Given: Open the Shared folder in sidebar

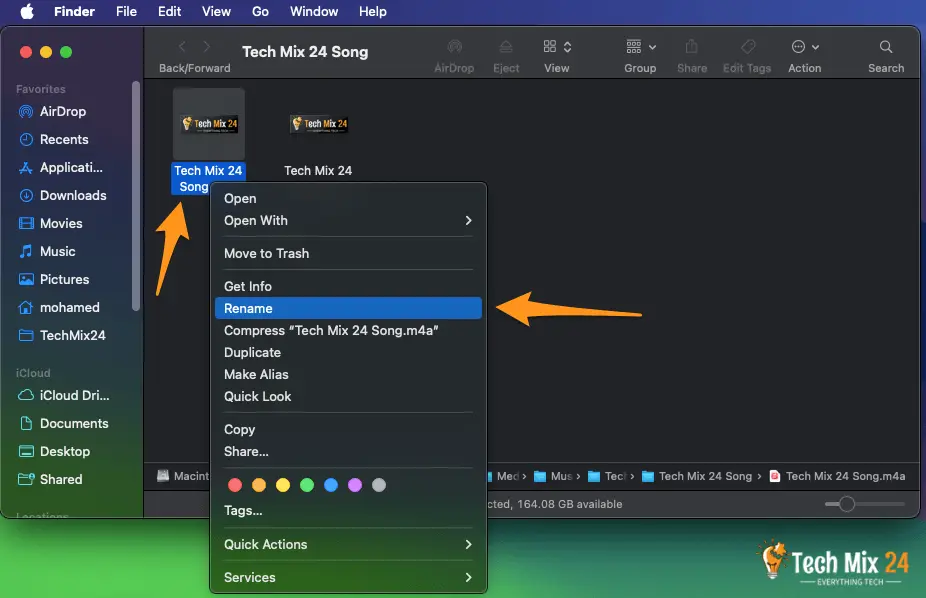Looking at the screenshot, I should pos(50,479).
